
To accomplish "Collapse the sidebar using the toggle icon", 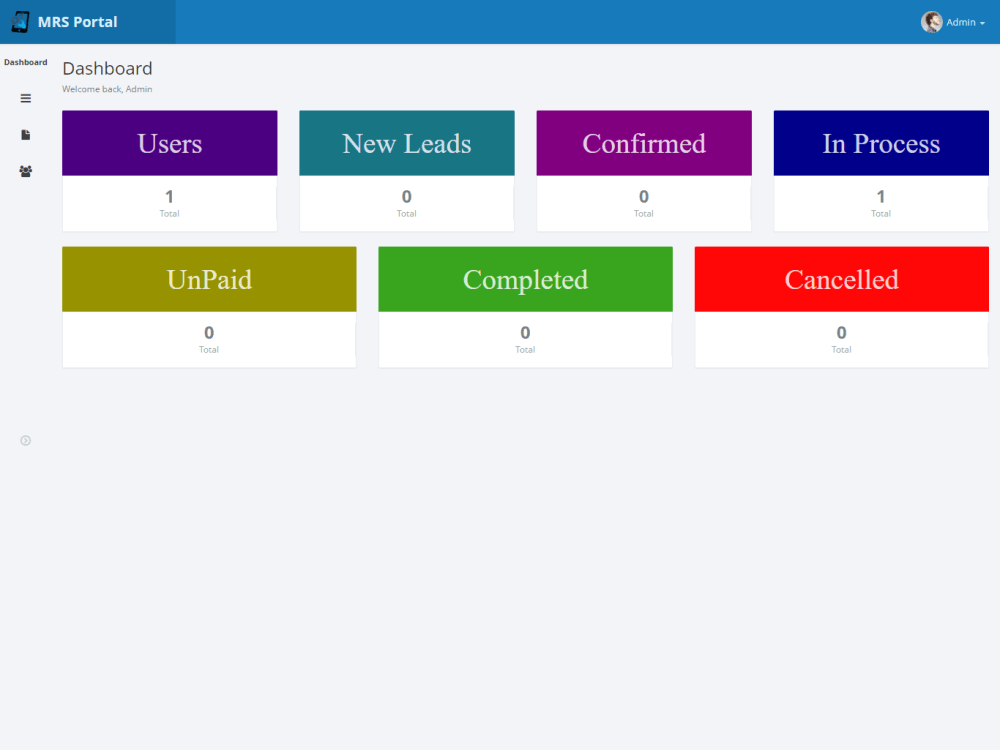I will pyautogui.click(x=25, y=98).
